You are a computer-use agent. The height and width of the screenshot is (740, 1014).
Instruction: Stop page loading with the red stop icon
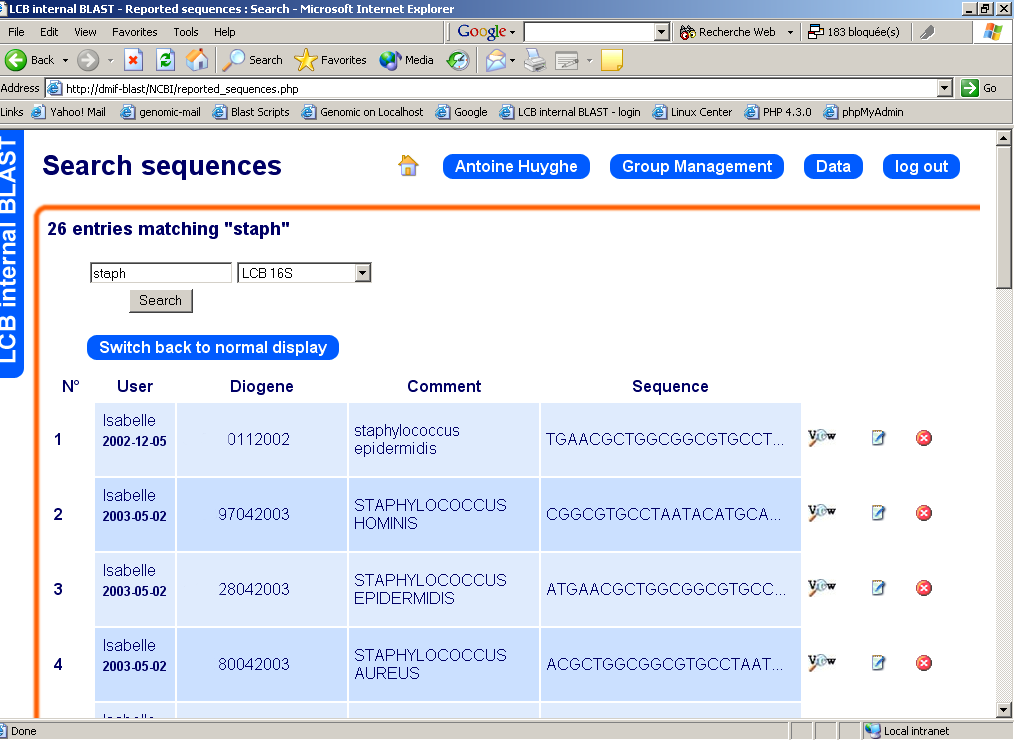[135, 60]
